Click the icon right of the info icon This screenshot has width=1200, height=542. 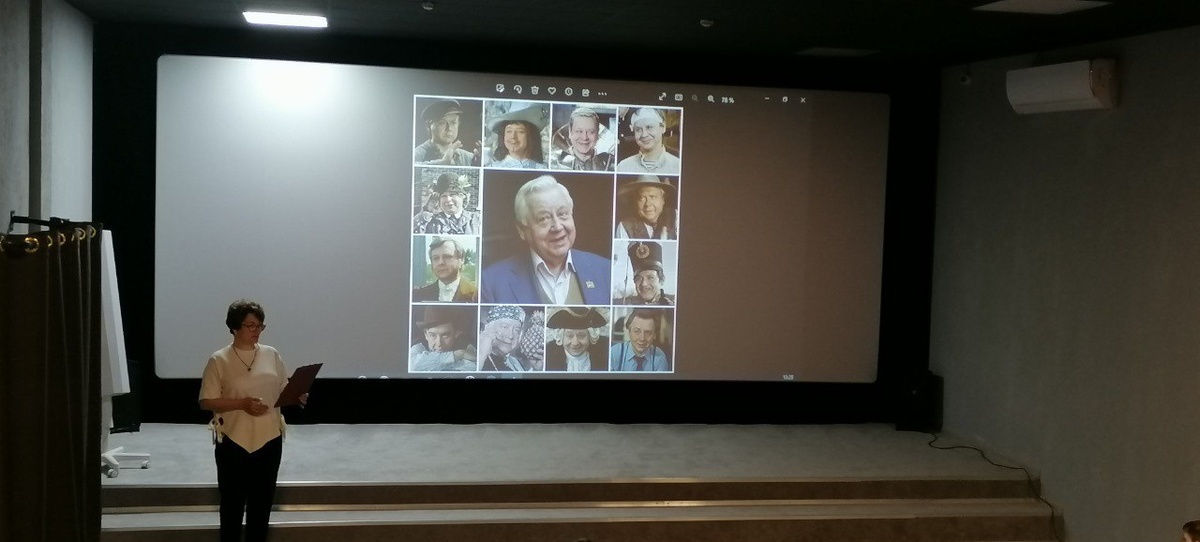coord(586,93)
